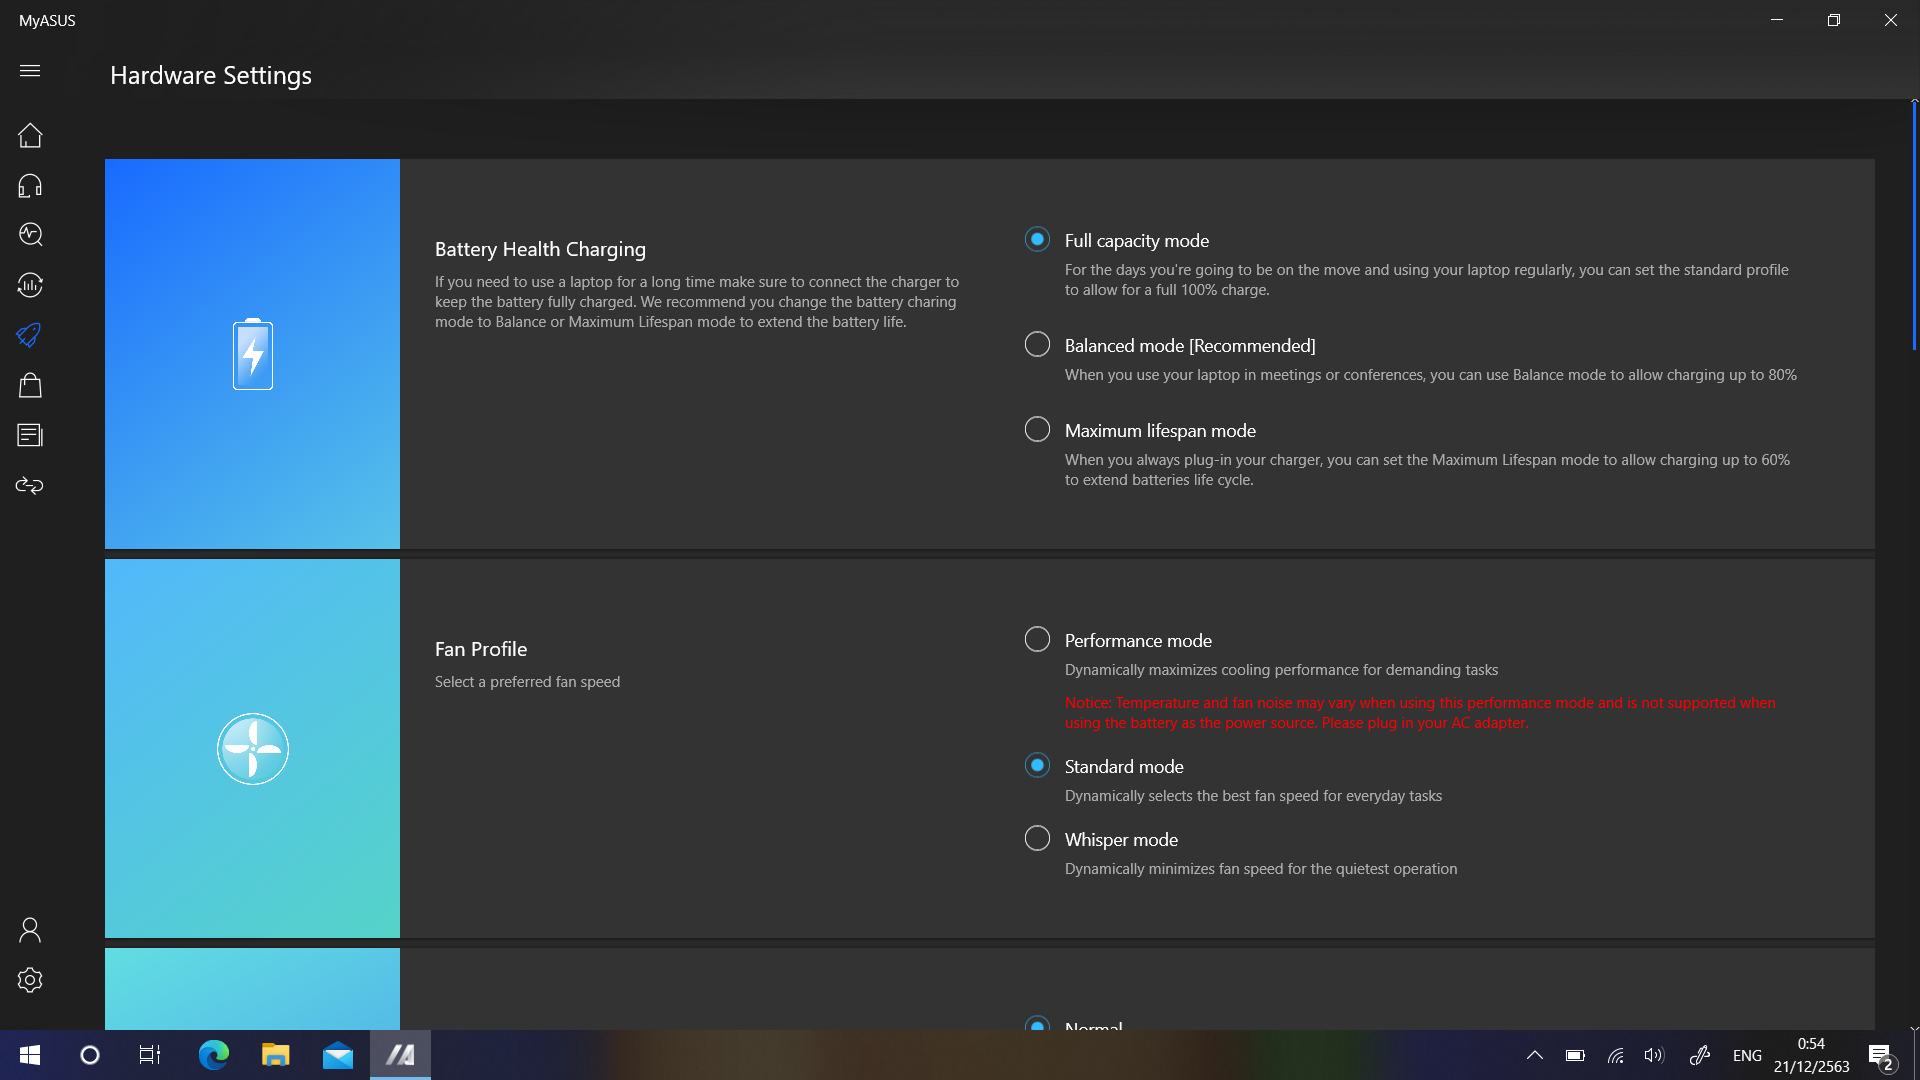Launch Microsoft Edge from taskbar
This screenshot has width=1920, height=1080.
(x=213, y=1055)
